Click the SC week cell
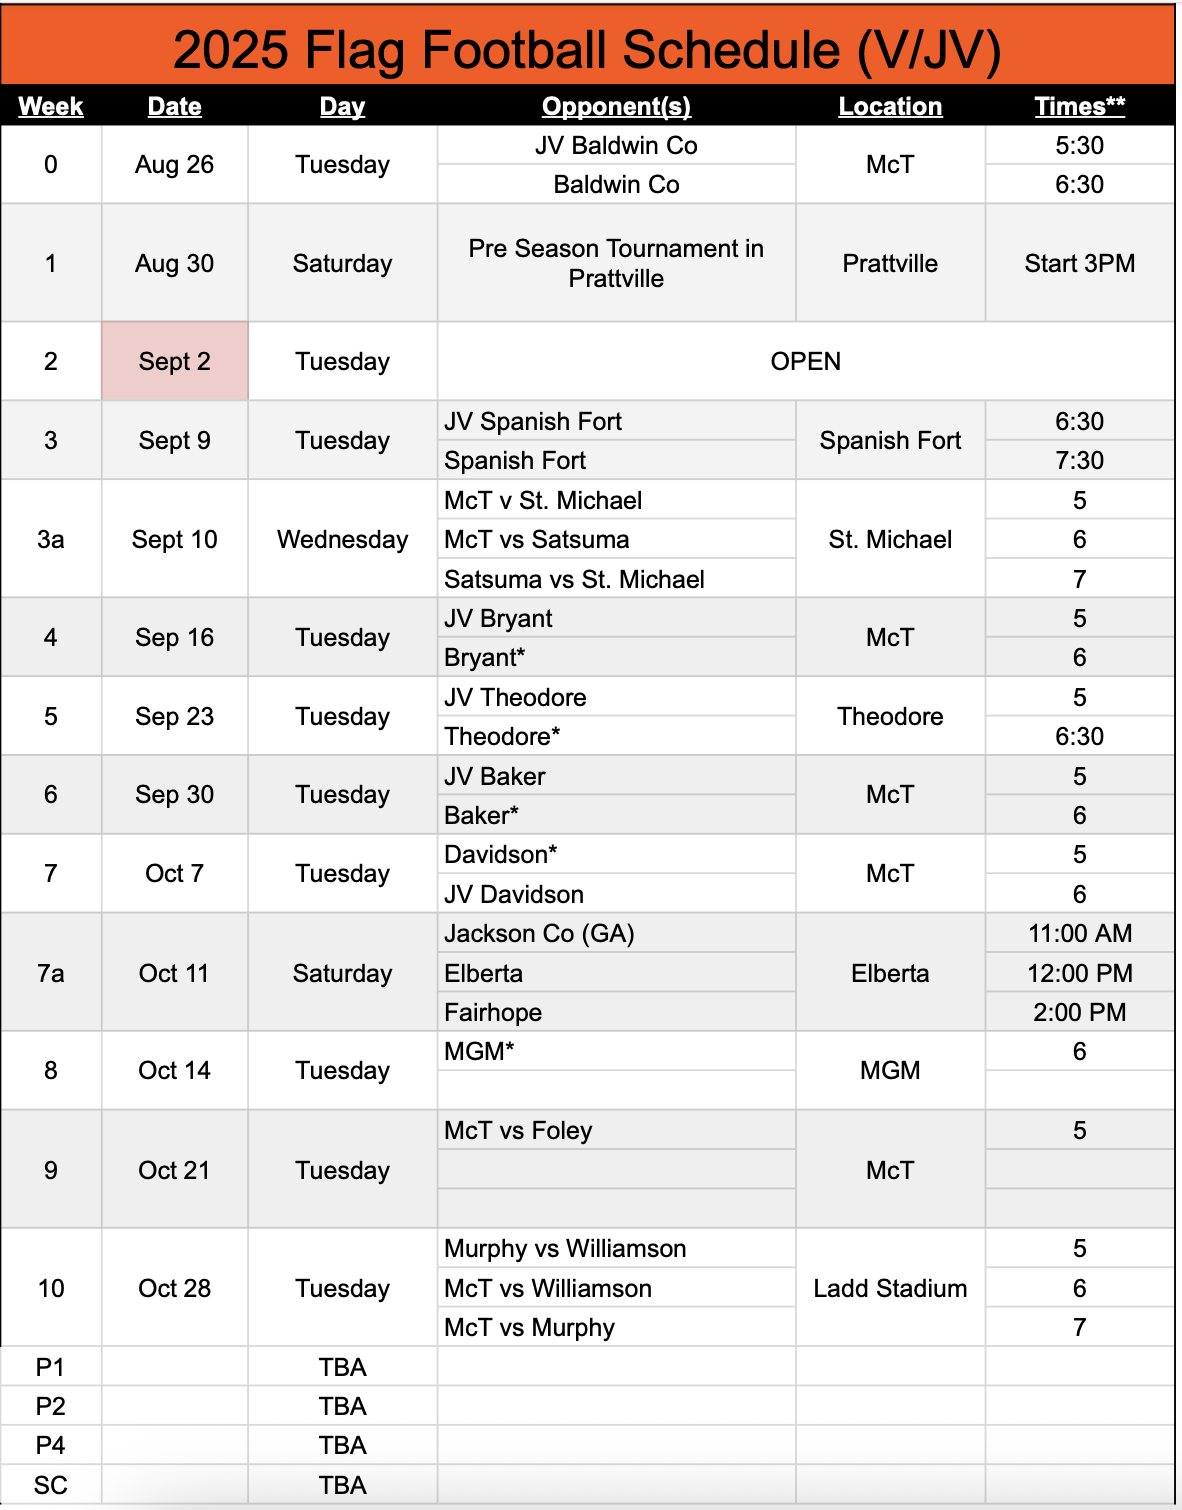Image resolution: width=1182 pixels, height=1510 pixels. [51, 1485]
